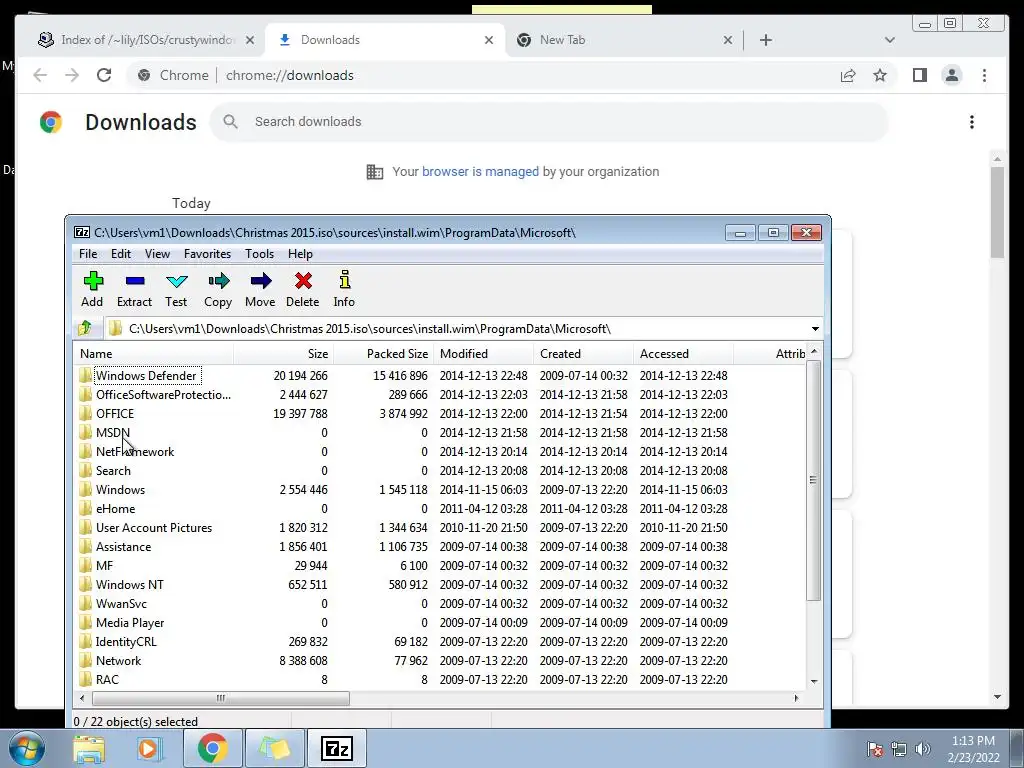This screenshot has width=1024, height=768.
Task: Sort by the Modified column header
Action: pyautogui.click(x=484, y=353)
